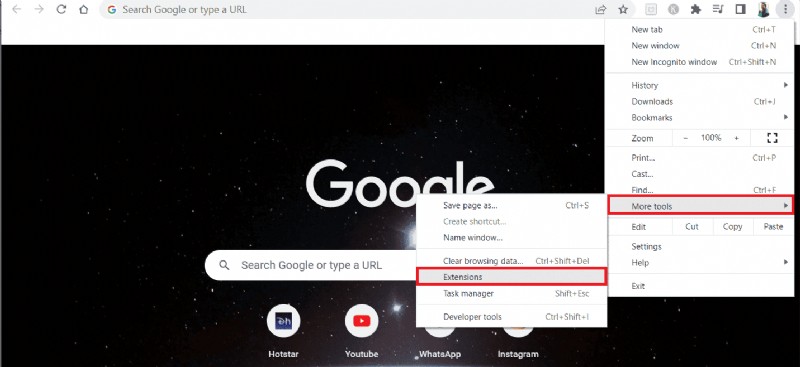Open the profile avatar
Screen dimensions: 800x367
[763, 9]
